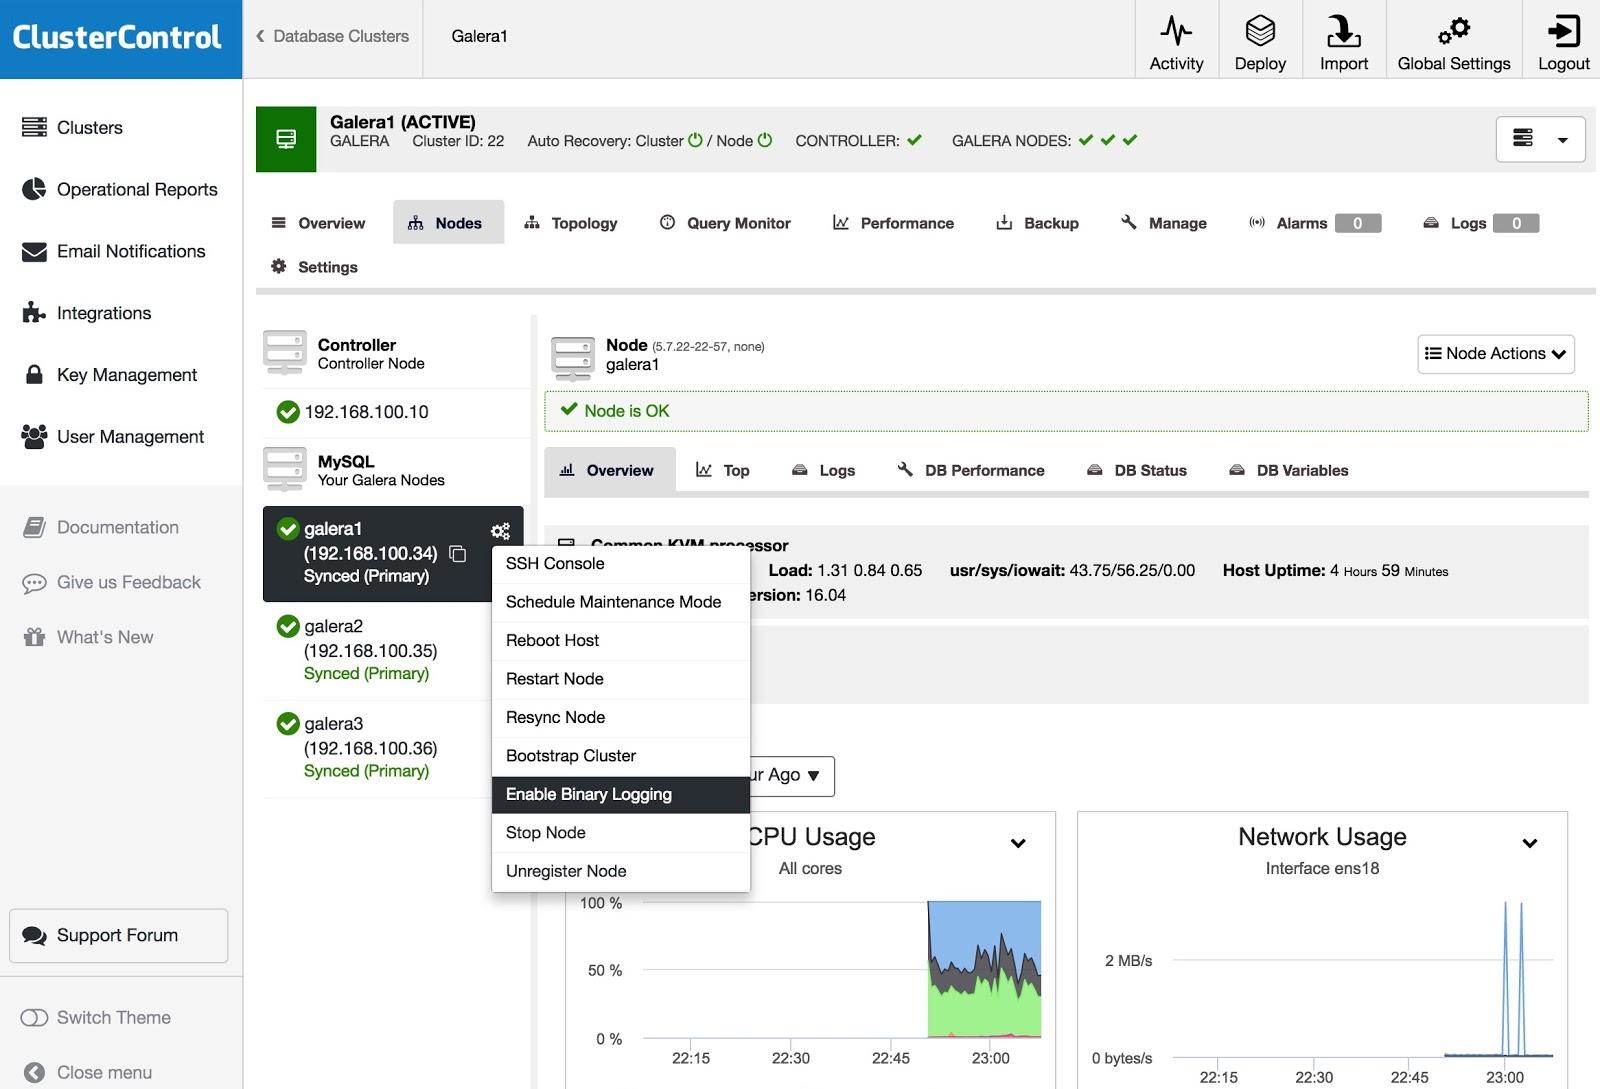
Task: Open User Management in sidebar
Action: pos(113,437)
